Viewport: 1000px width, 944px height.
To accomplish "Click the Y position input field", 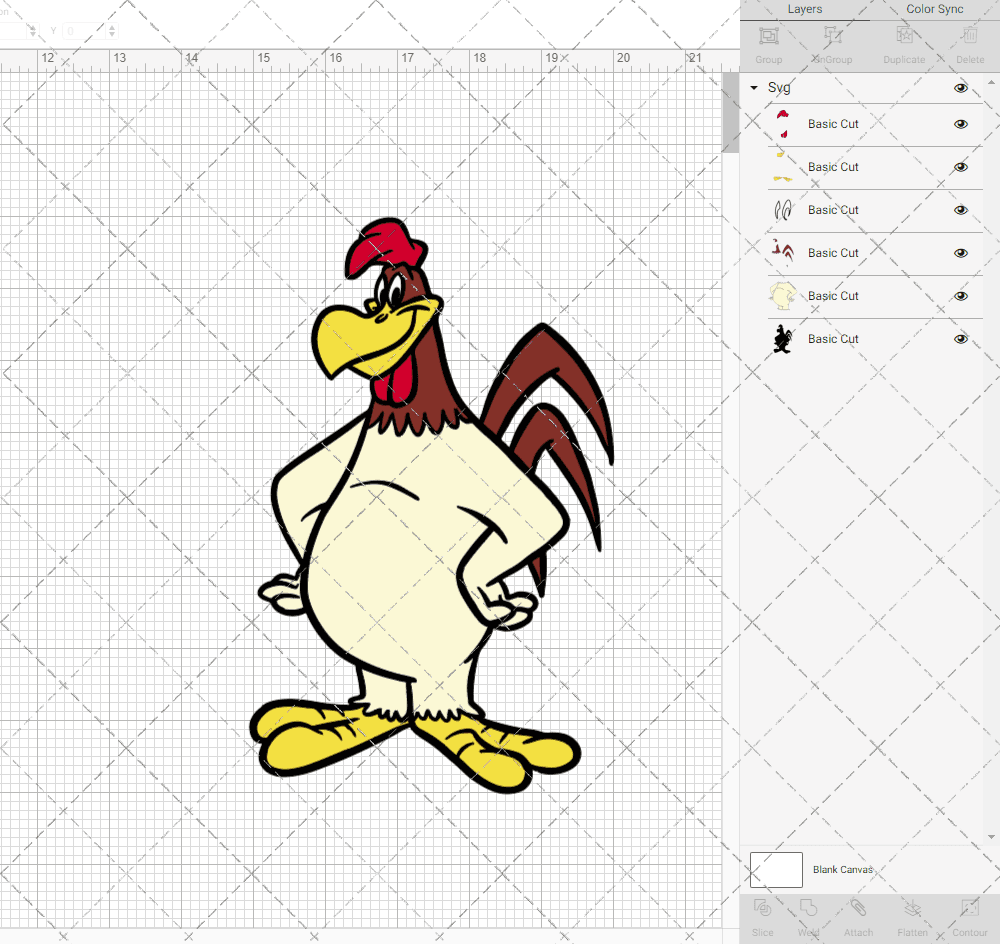I will click(84, 31).
